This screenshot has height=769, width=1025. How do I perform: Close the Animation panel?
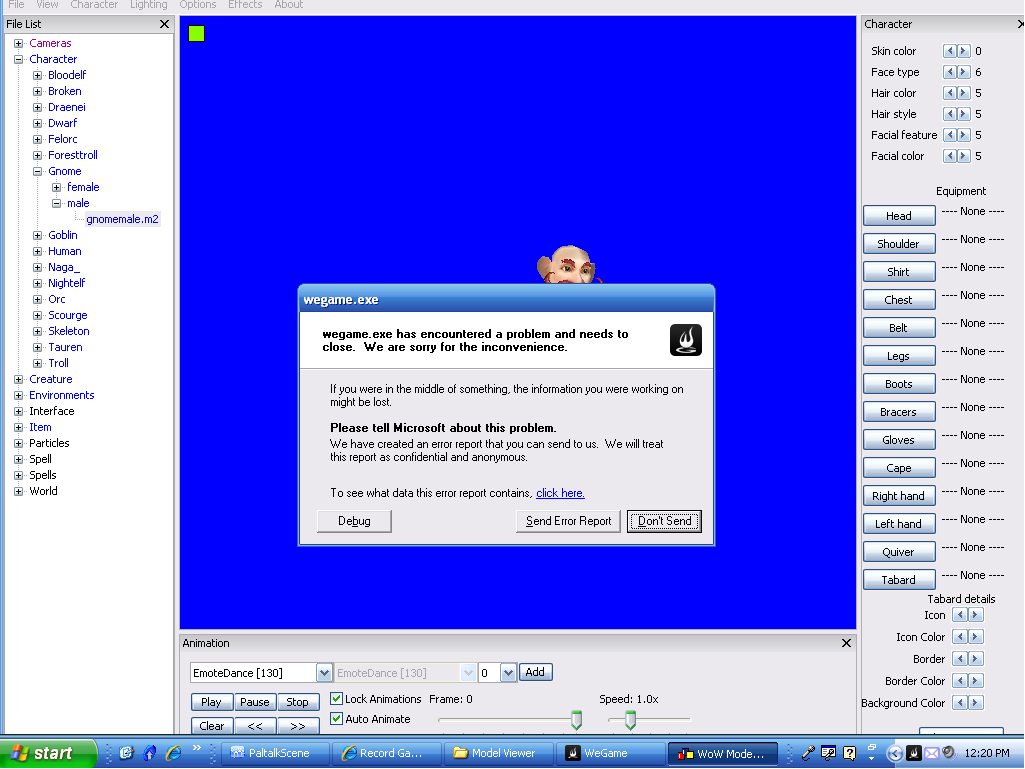click(x=846, y=643)
